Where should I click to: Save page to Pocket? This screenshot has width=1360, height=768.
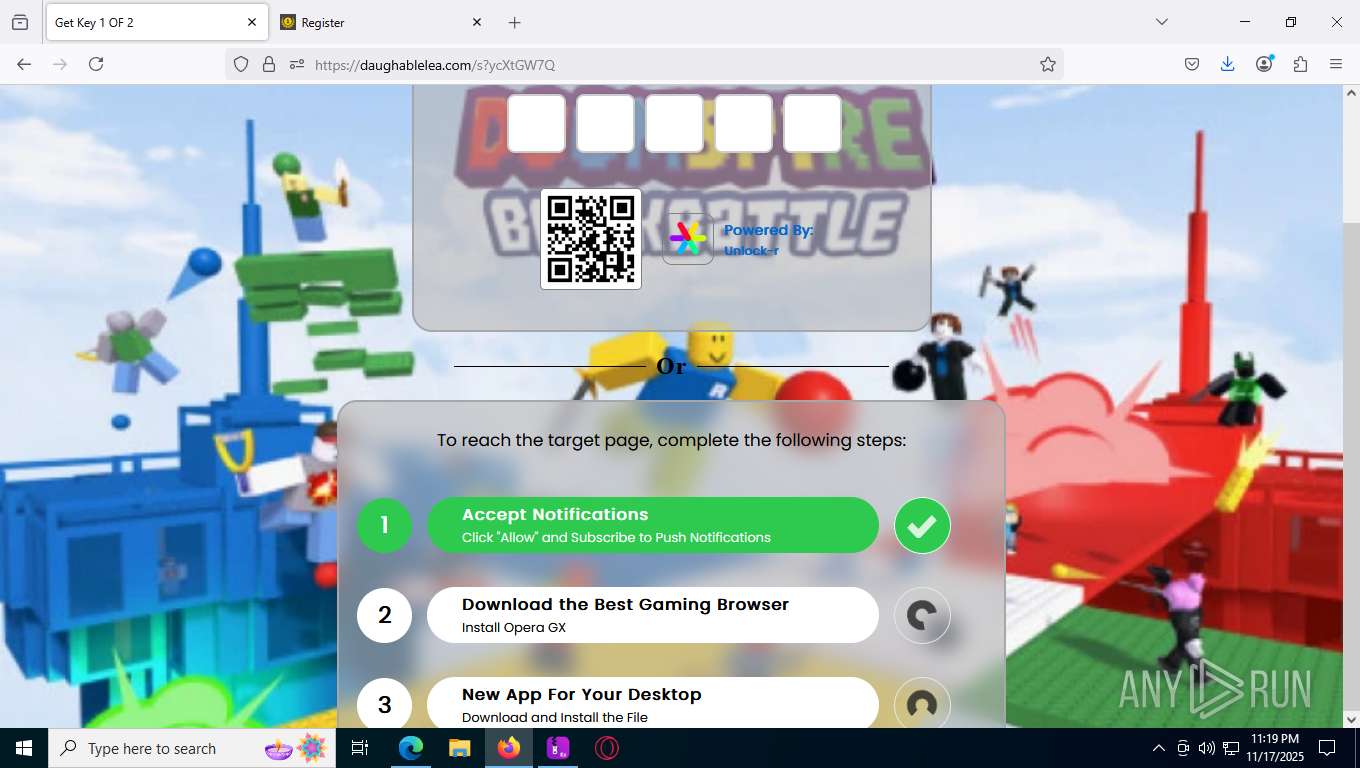(1191, 64)
